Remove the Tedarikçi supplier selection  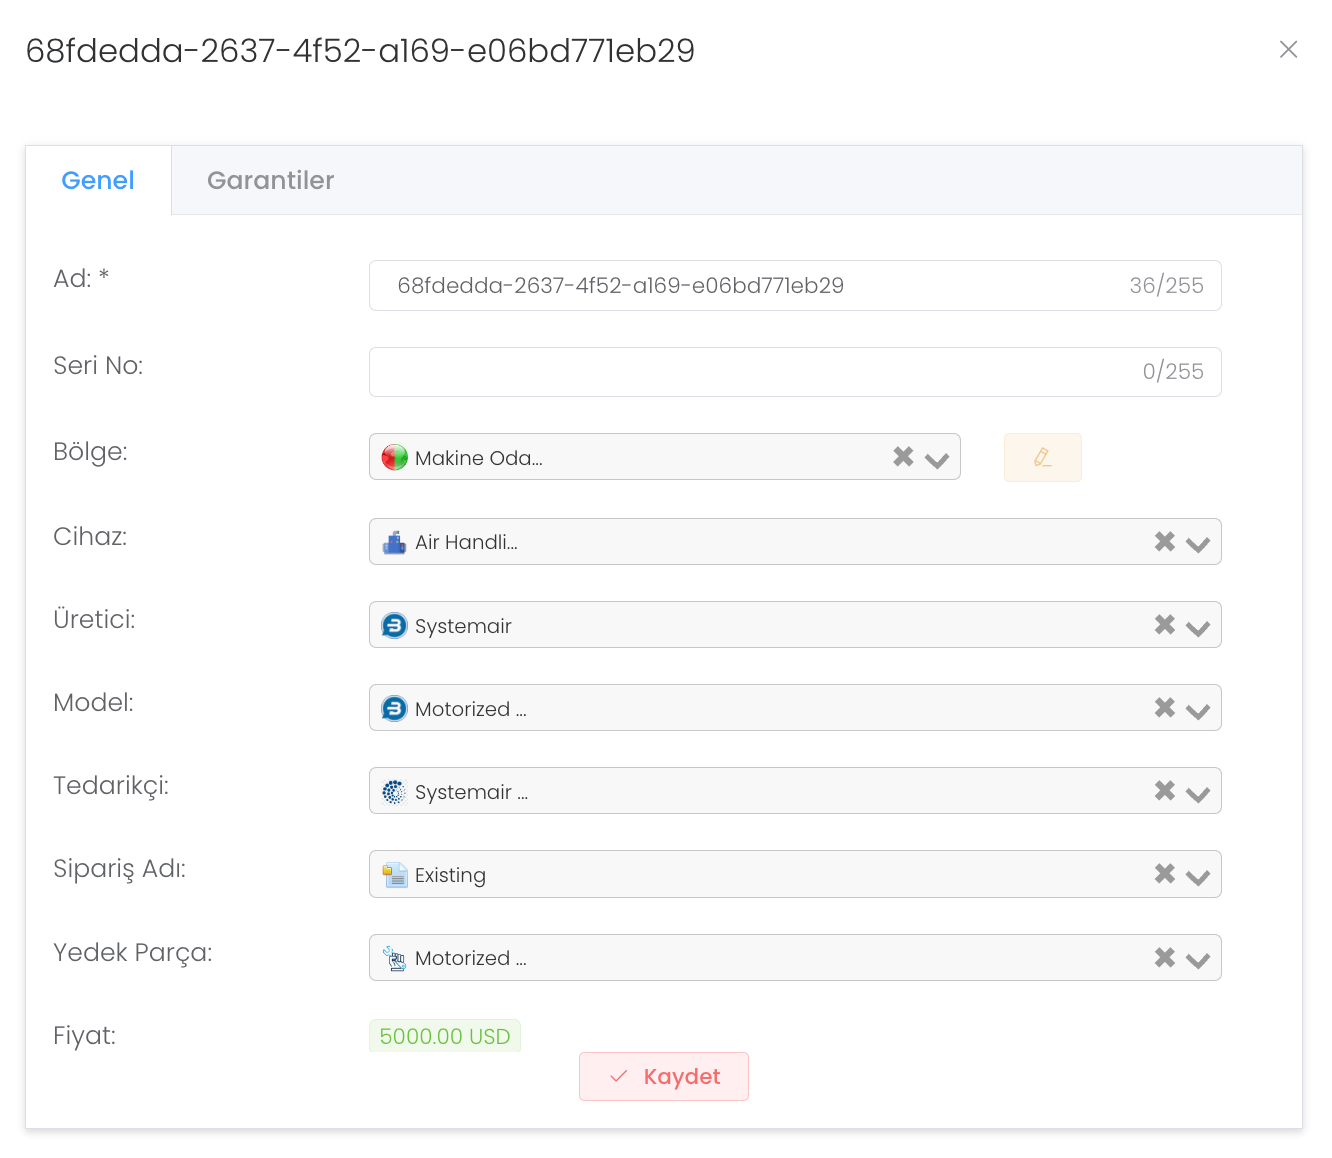click(1164, 791)
